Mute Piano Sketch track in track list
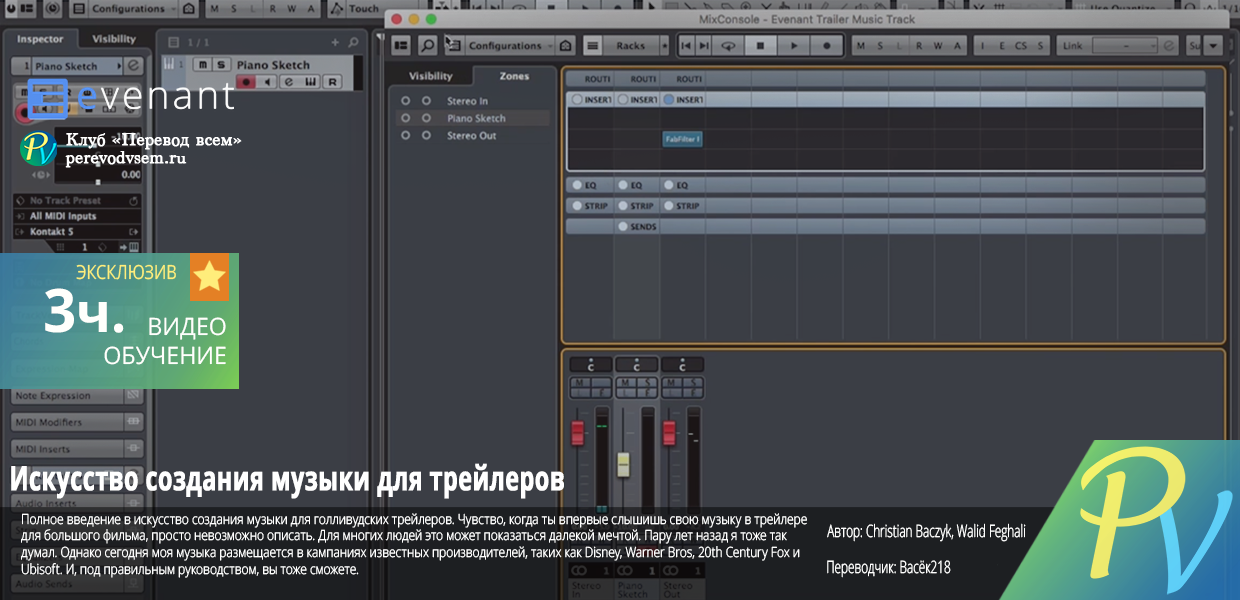Image resolution: width=1240 pixels, height=600 pixels. pos(203,65)
